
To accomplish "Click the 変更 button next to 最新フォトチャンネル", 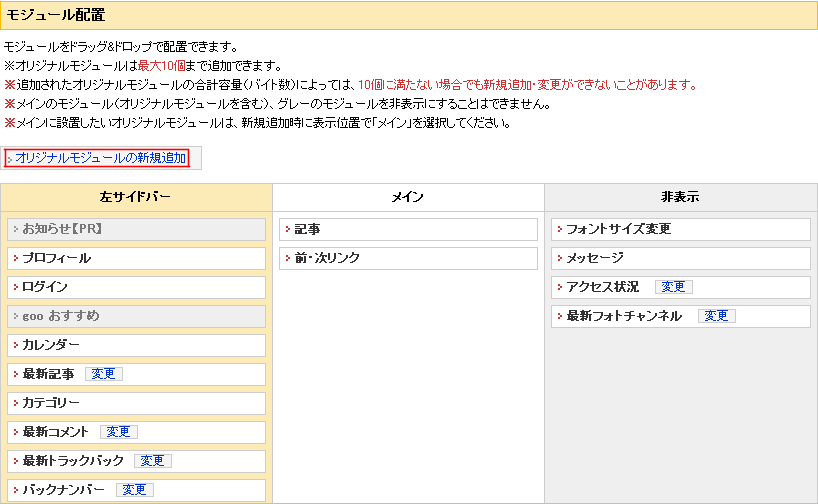I will (x=716, y=316).
